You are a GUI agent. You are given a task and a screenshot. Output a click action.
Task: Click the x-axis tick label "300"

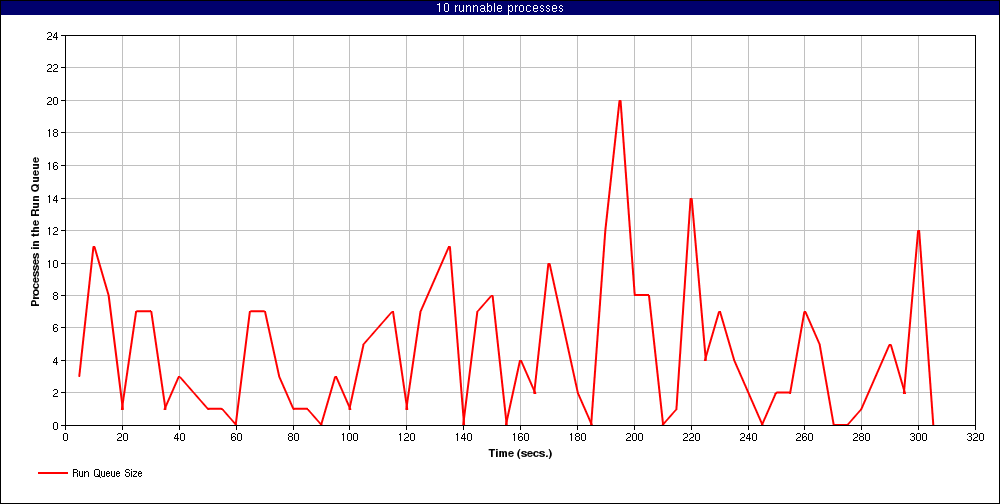pyautogui.click(x=918, y=437)
